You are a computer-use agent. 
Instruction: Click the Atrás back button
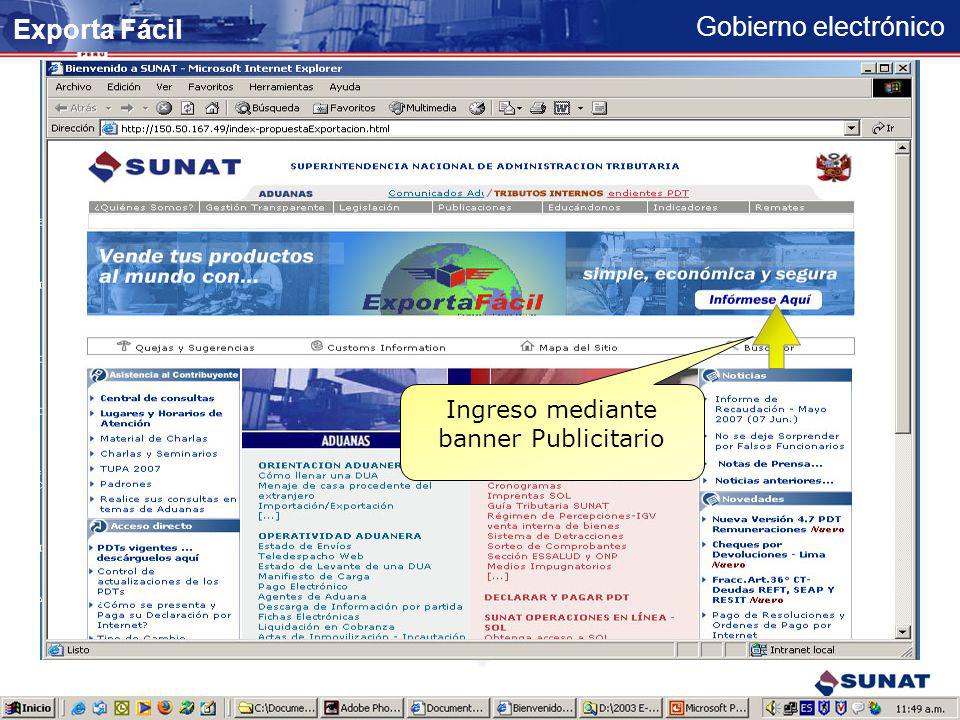pos(75,108)
